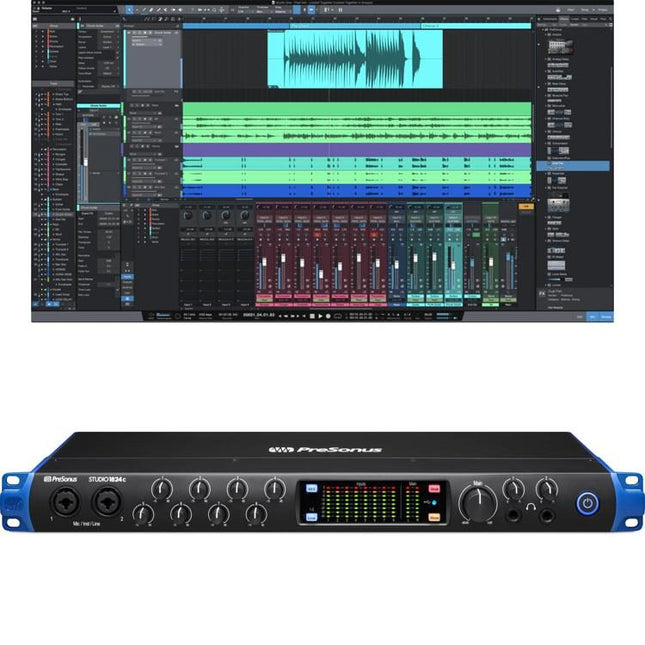Open the Files tab in the browser
The width and height of the screenshot is (645, 645).
click(x=584, y=19)
